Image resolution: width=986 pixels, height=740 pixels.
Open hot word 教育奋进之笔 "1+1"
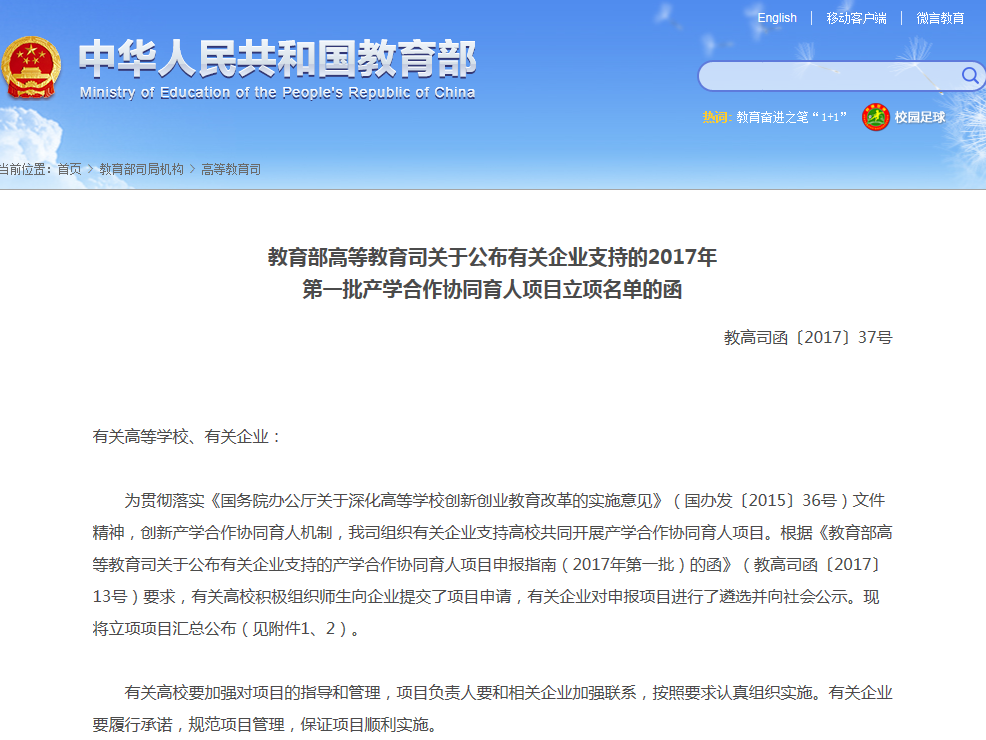(x=791, y=117)
